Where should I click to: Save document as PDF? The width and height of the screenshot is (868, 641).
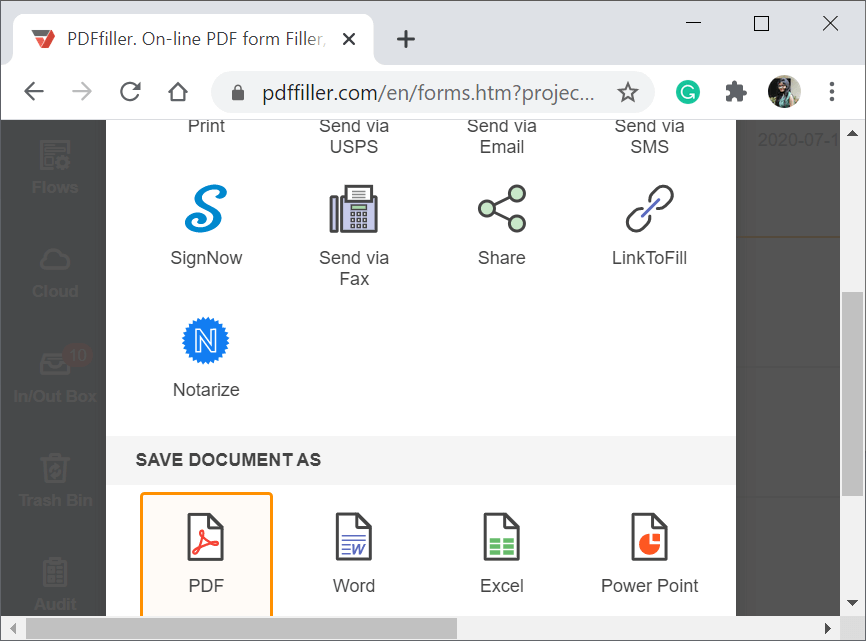(206, 554)
